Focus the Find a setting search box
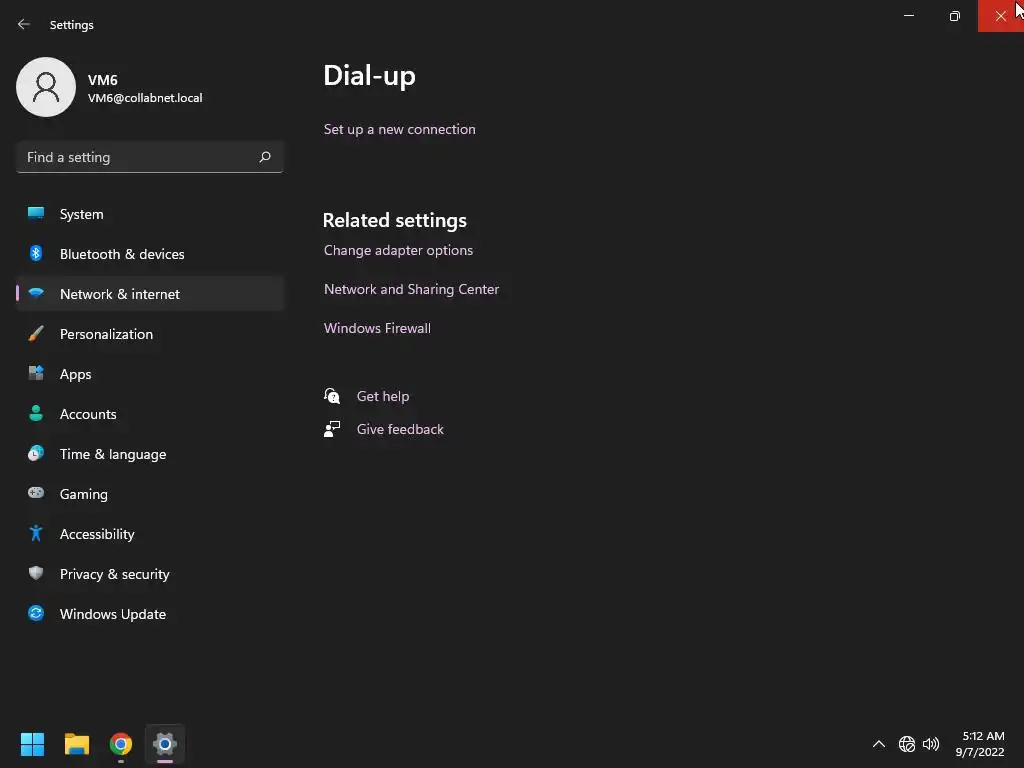The width and height of the screenshot is (1024, 768). click(x=150, y=157)
